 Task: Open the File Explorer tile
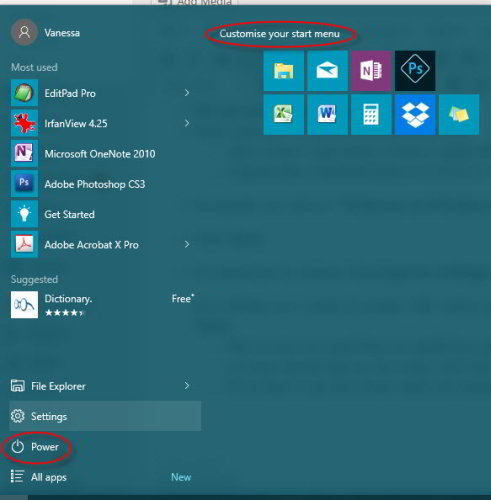(284, 71)
